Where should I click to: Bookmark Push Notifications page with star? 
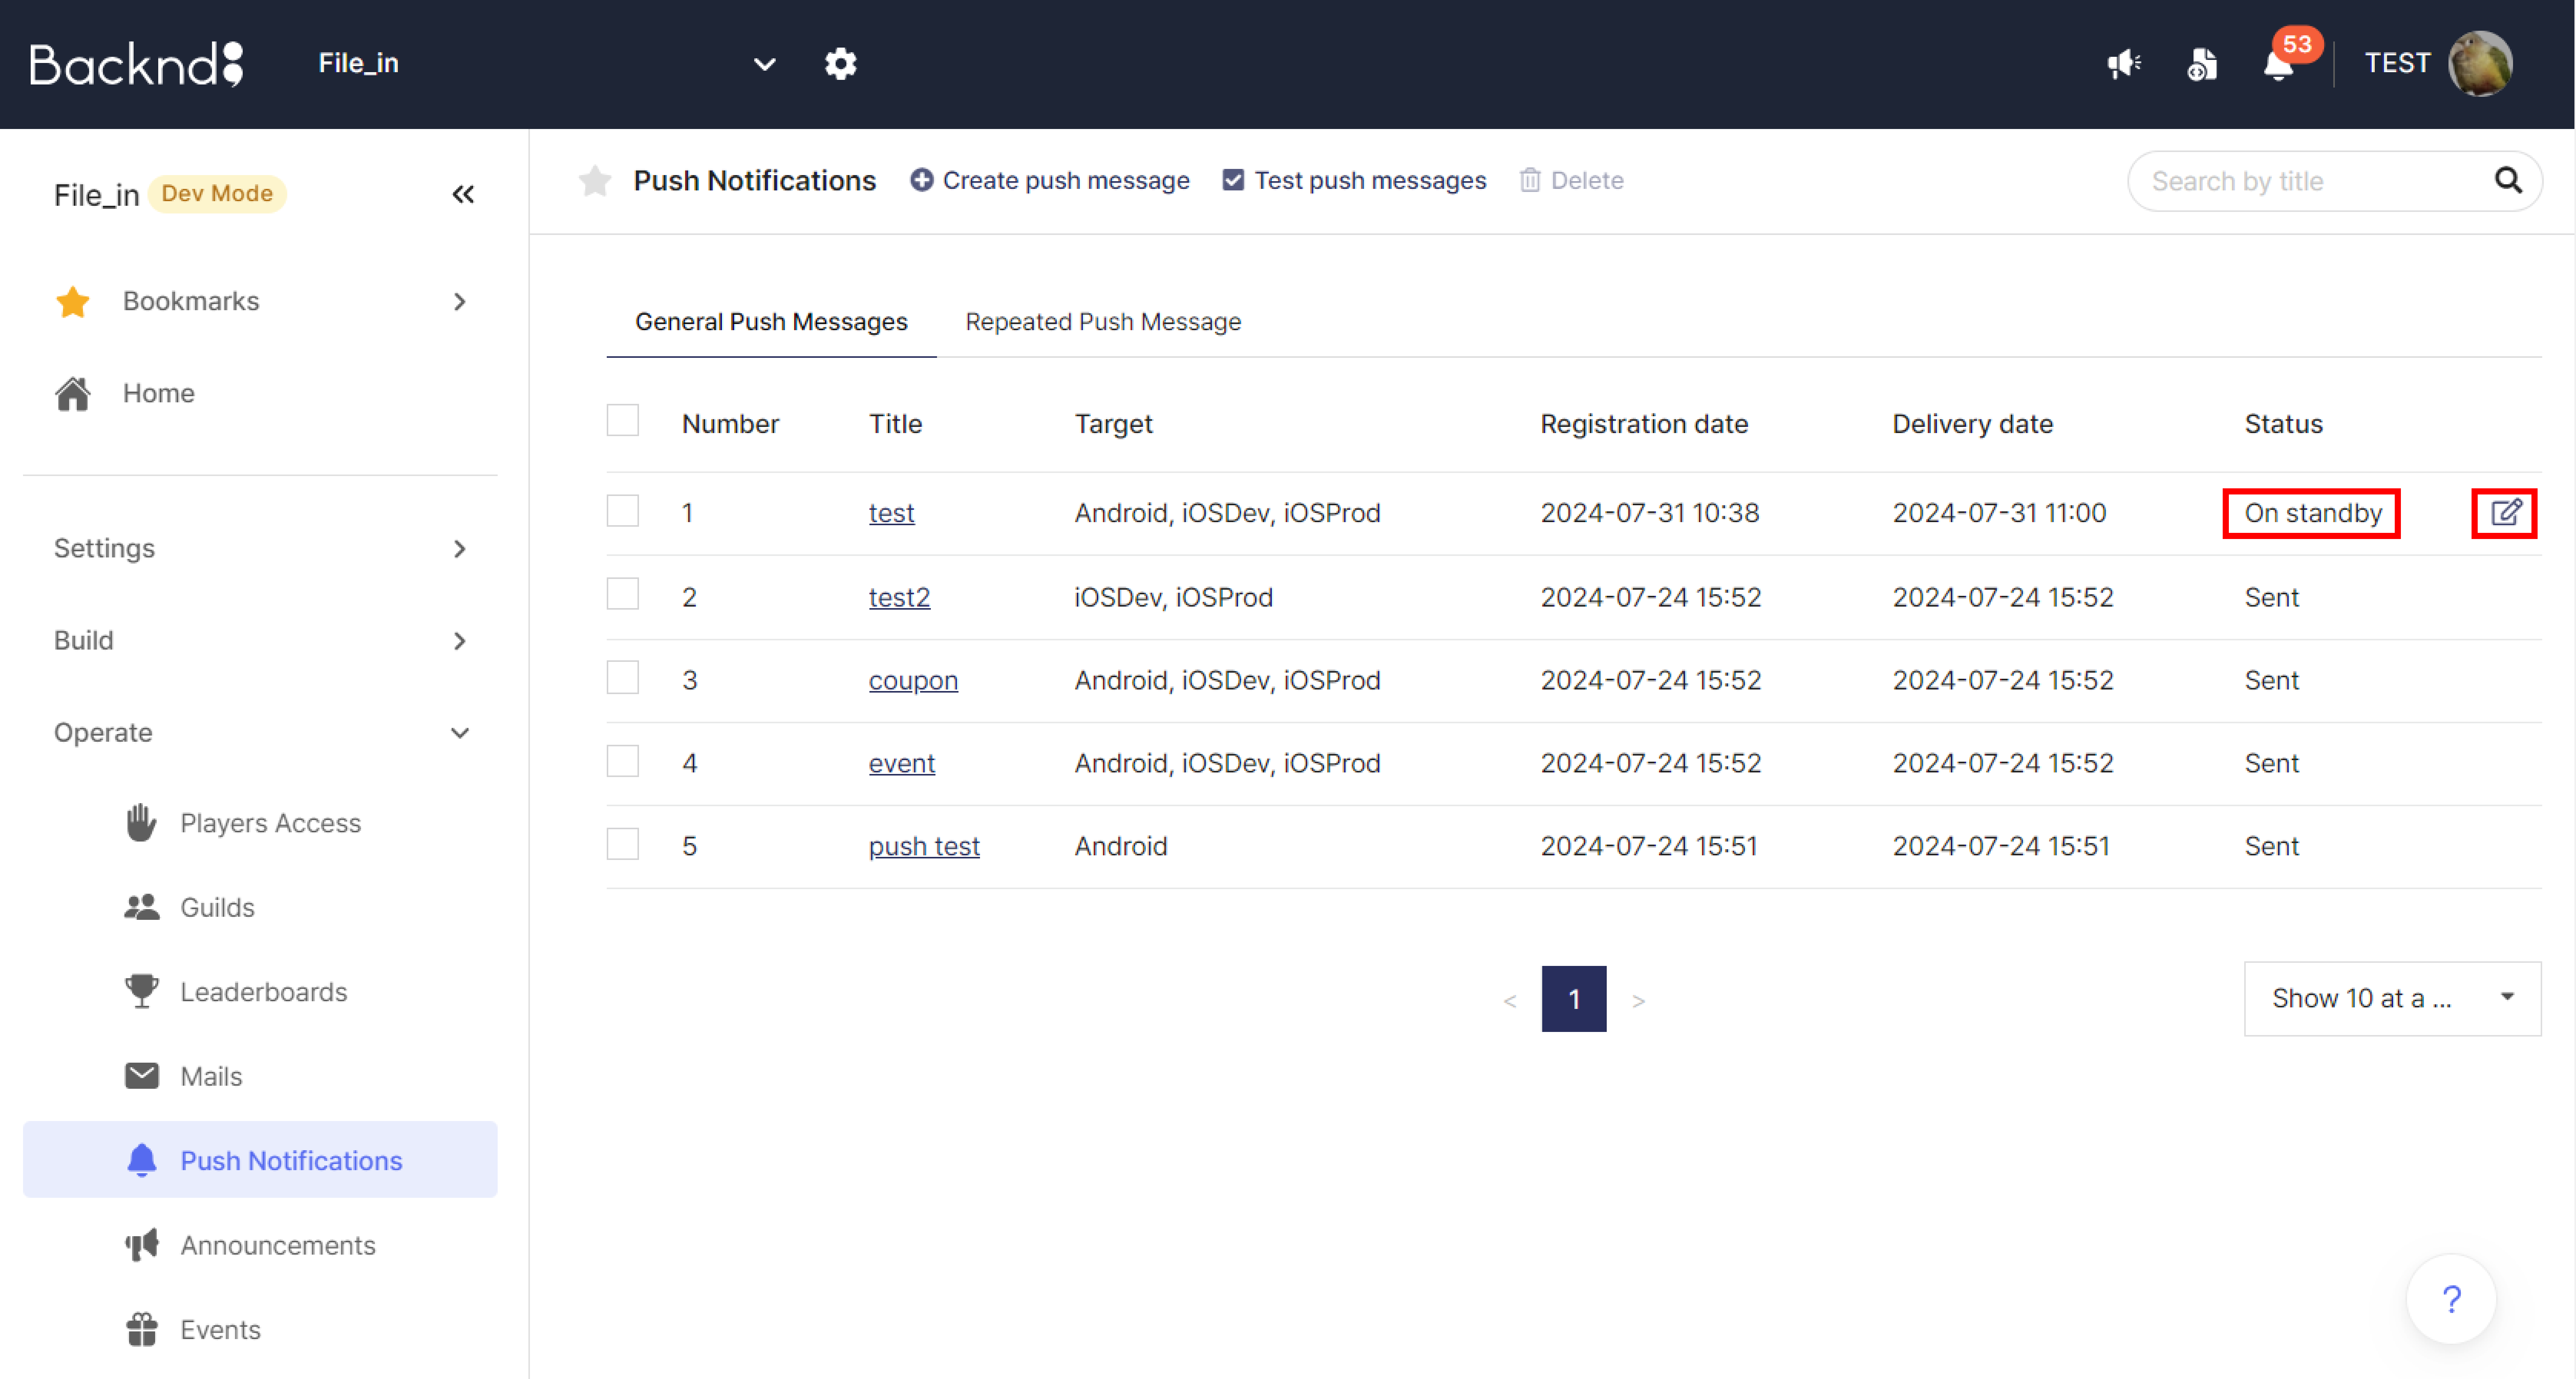pos(594,181)
